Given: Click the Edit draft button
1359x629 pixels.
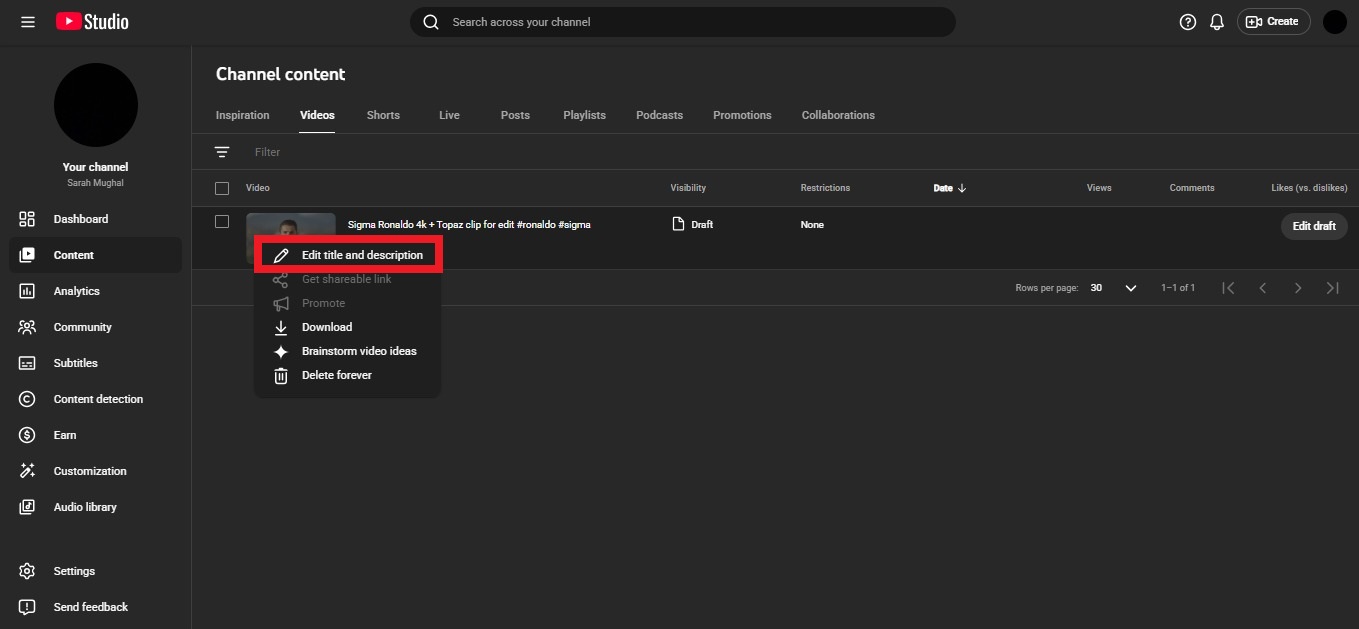Looking at the screenshot, I should (x=1313, y=225).
